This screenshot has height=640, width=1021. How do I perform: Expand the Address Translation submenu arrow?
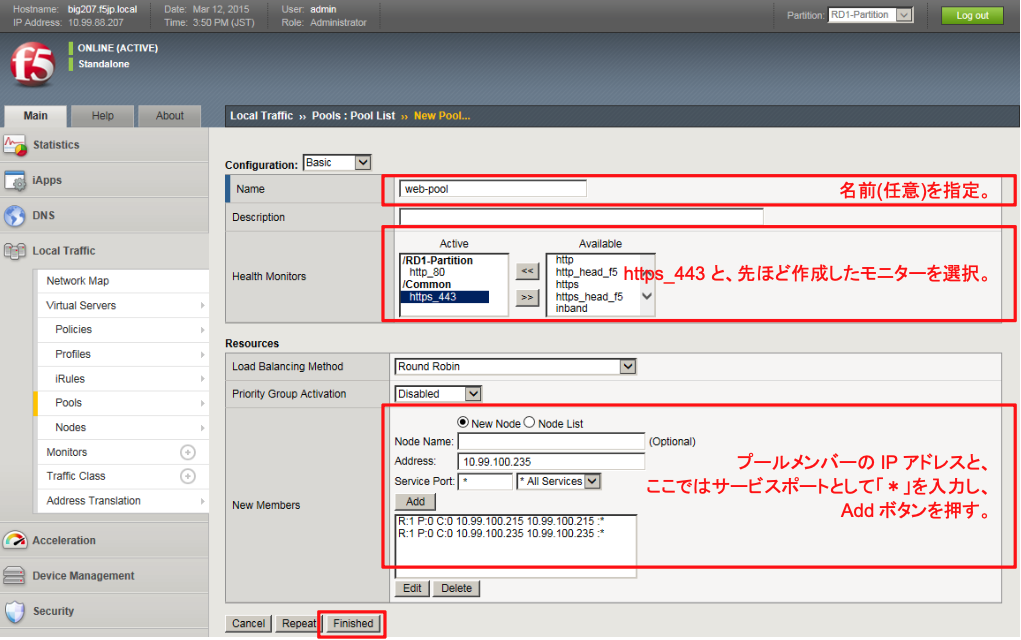(203, 501)
